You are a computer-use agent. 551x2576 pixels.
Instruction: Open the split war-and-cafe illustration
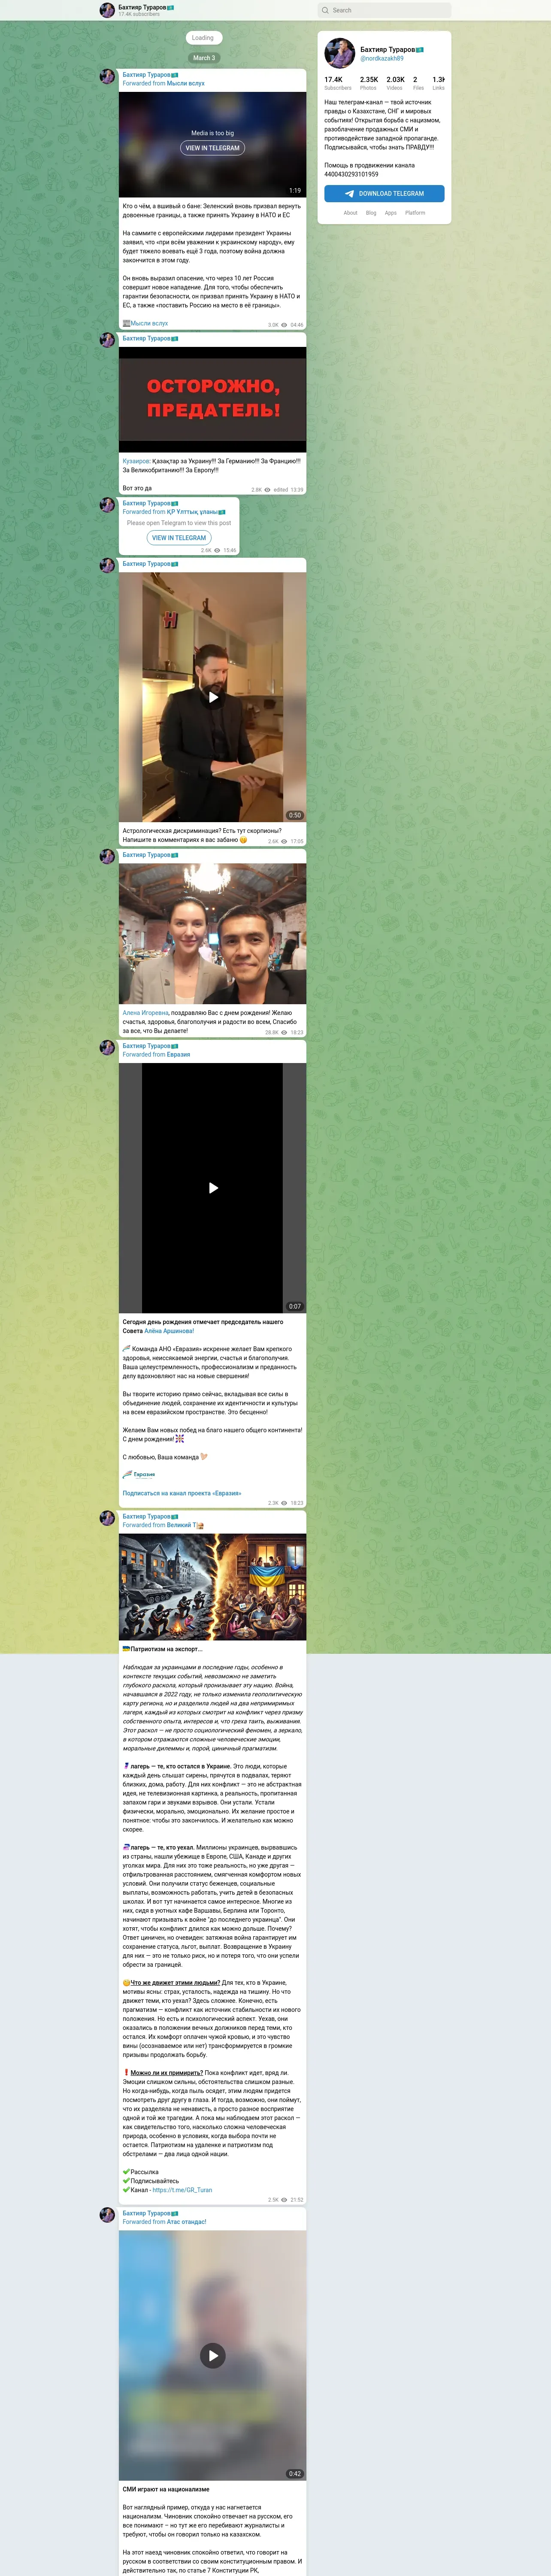pos(212,1586)
